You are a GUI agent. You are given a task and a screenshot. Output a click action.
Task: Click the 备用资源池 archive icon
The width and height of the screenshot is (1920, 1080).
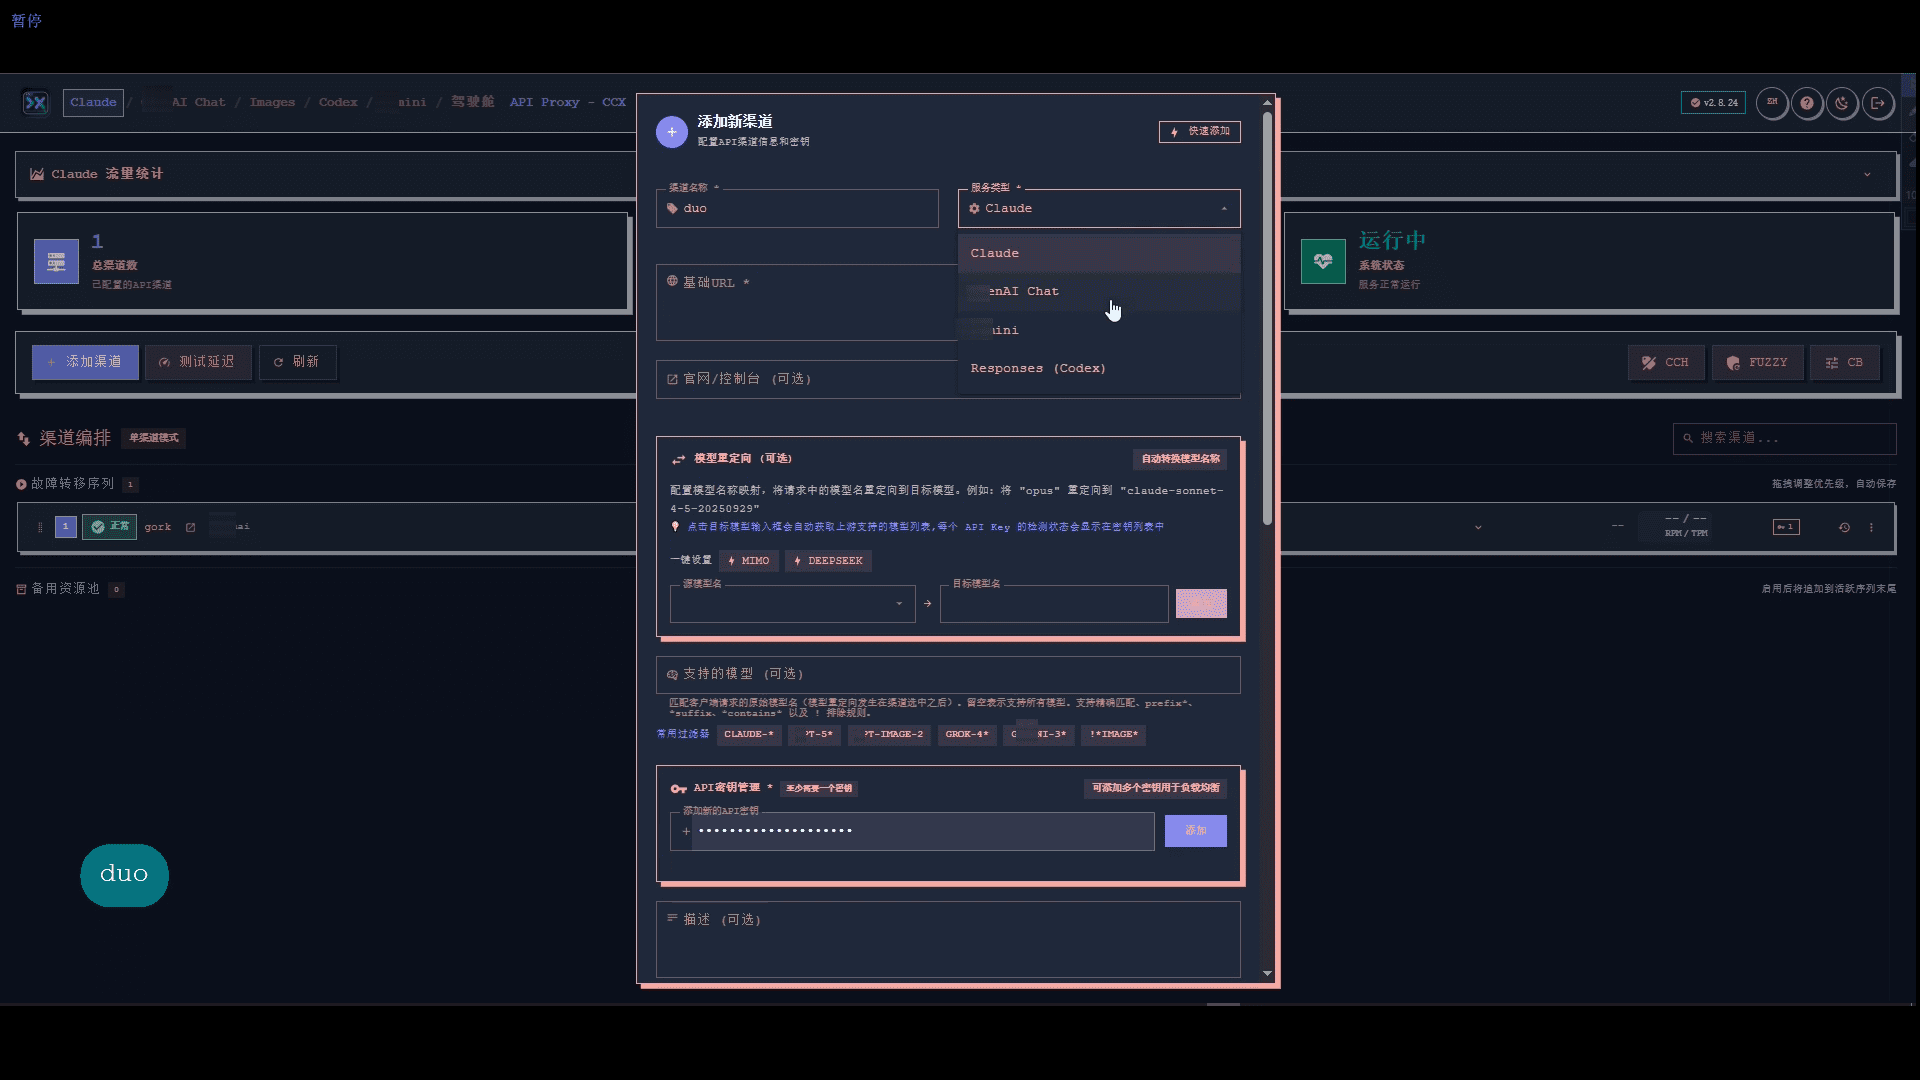[x=21, y=589]
